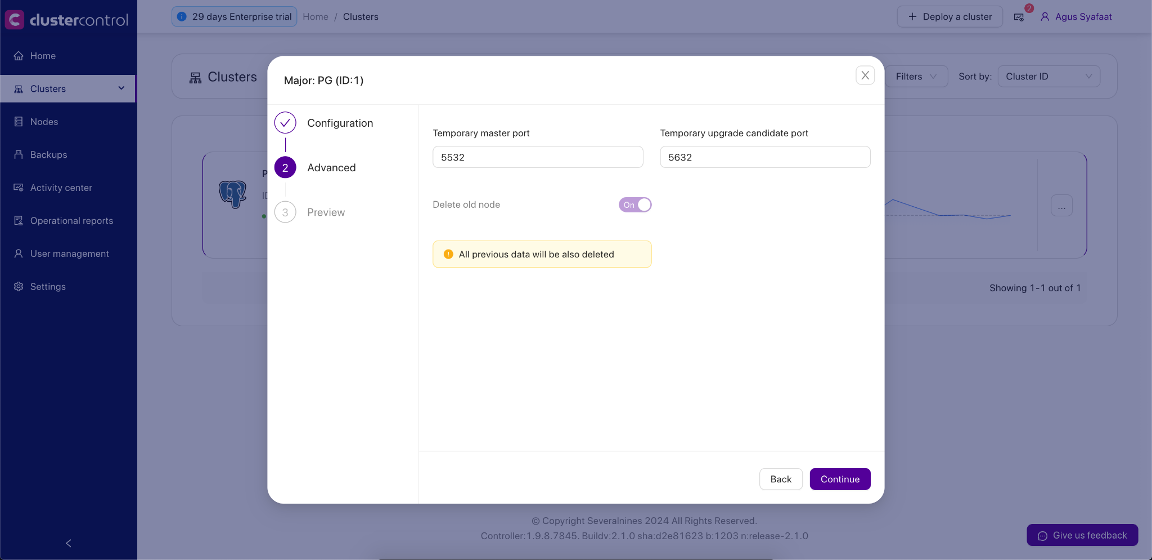The image size is (1152, 560).
Task: Open the Activity center icon
Action: tap(18, 188)
